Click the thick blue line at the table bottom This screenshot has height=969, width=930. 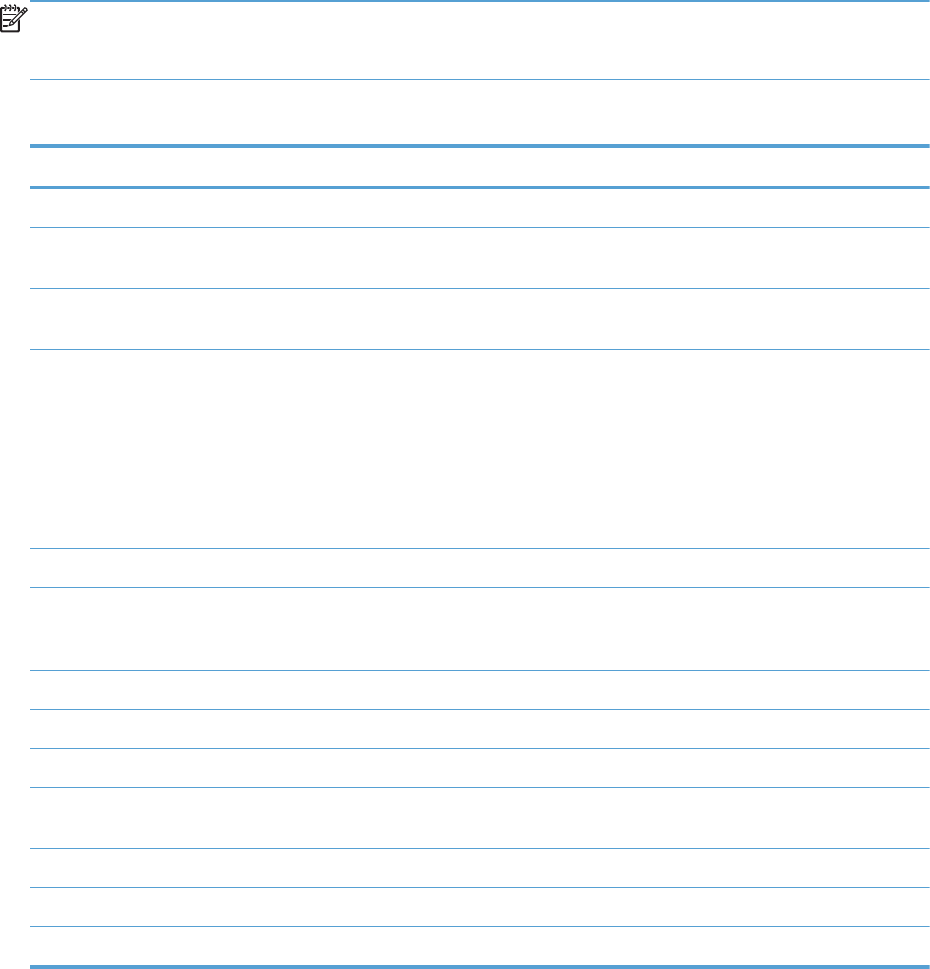(x=480, y=967)
